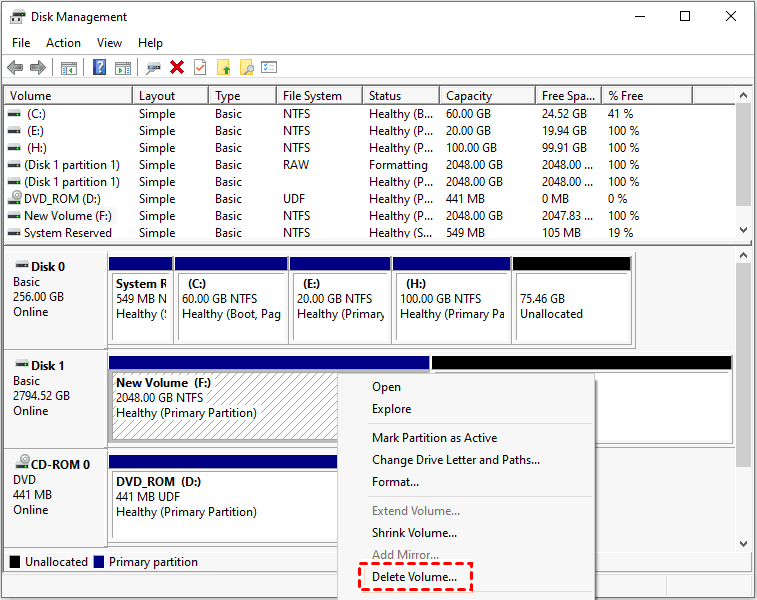757x600 pixels.
Task: Click the blue Help question mark icon
Action: point(100,67)
